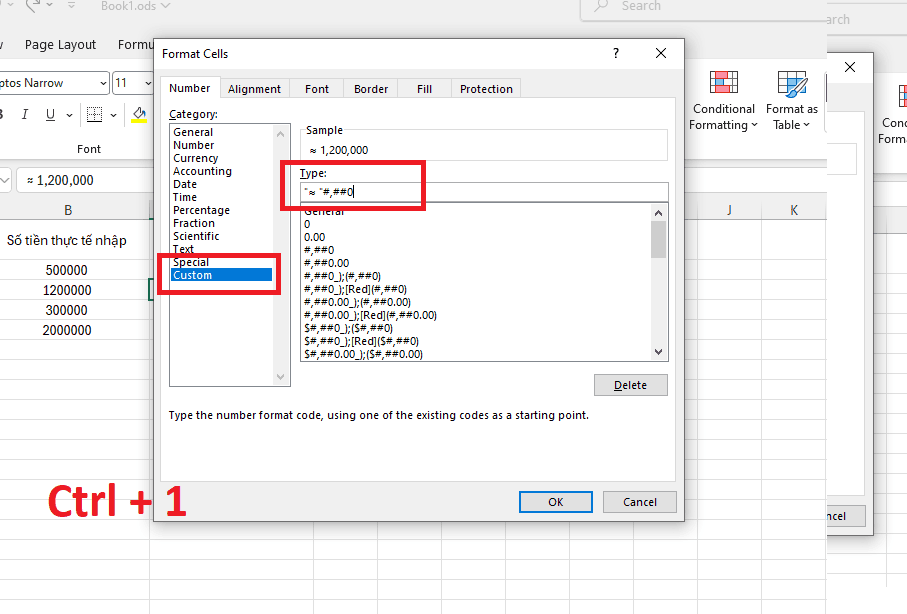Click the Fill Color bucket icon
This screenshot has height=614, width=907.
tap(139, 115)
